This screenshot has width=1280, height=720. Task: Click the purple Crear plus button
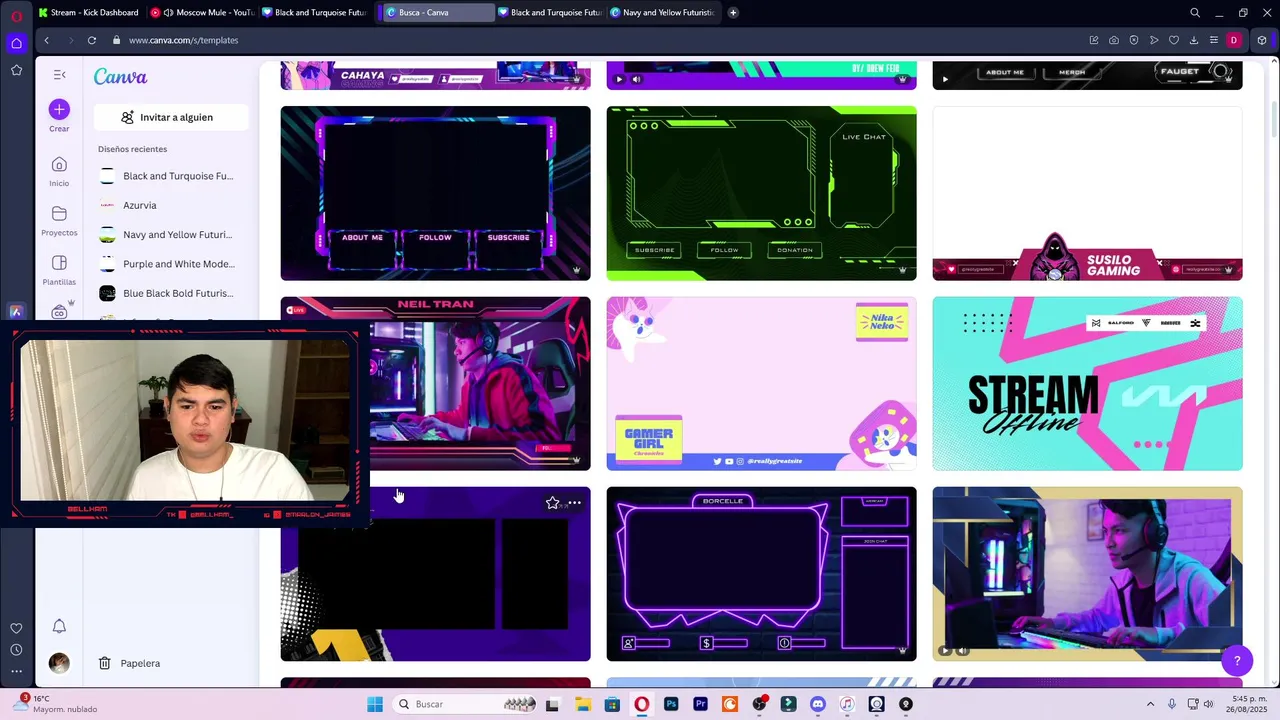click(59, 109)
